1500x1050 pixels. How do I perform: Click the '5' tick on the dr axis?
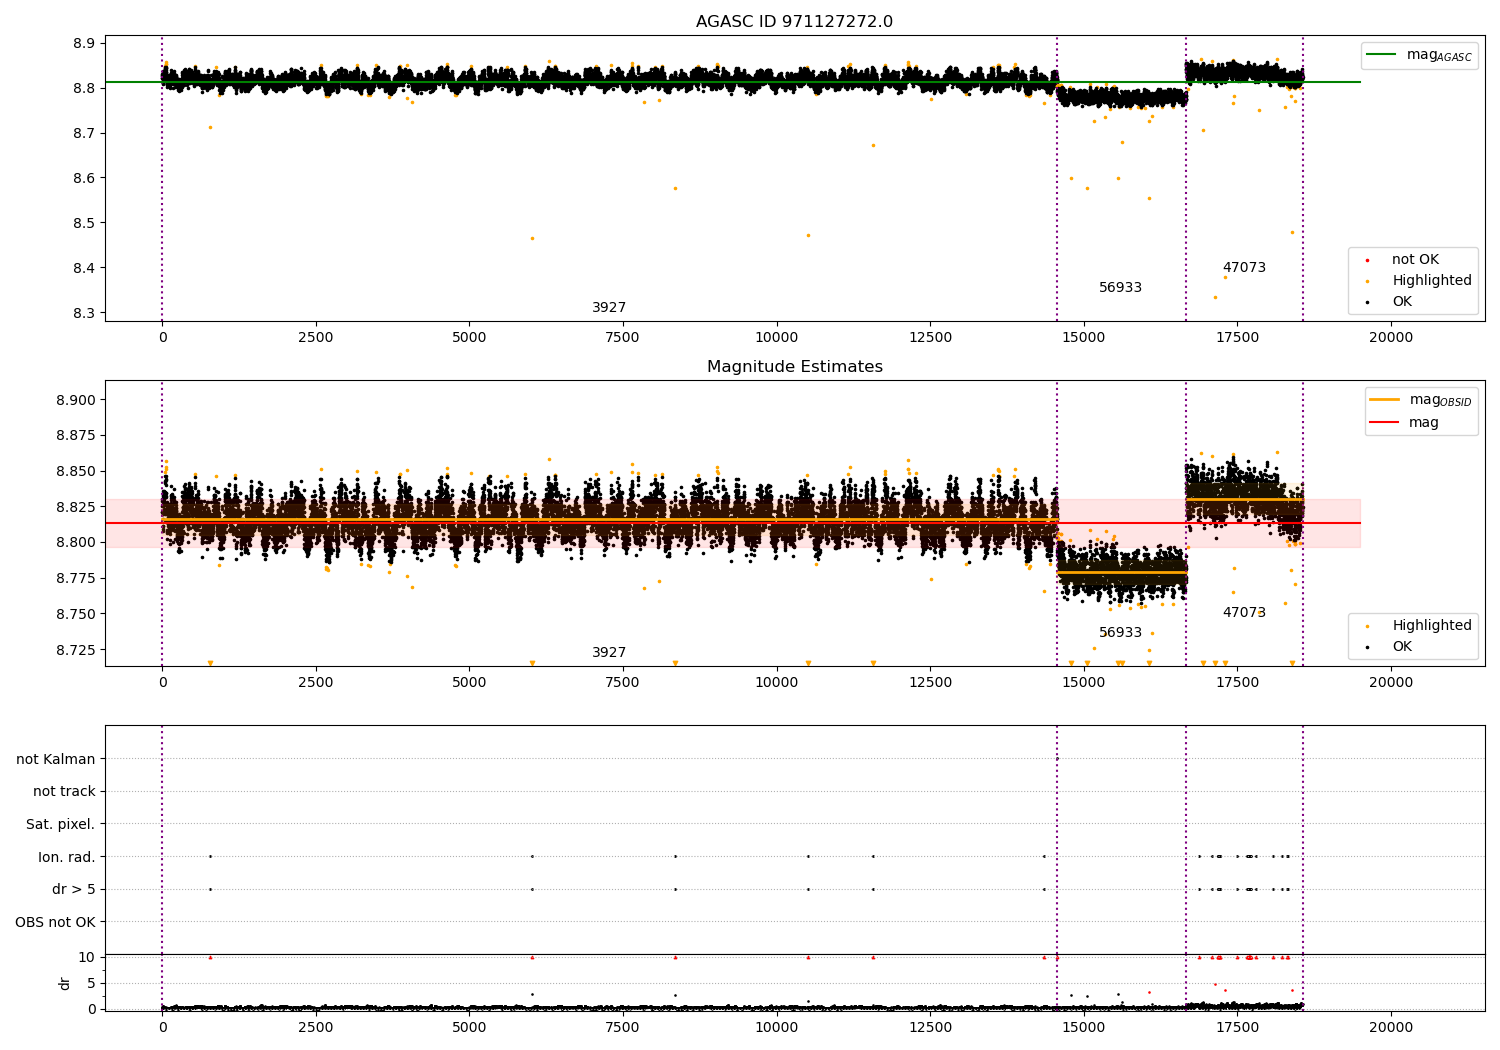[91, 984]
